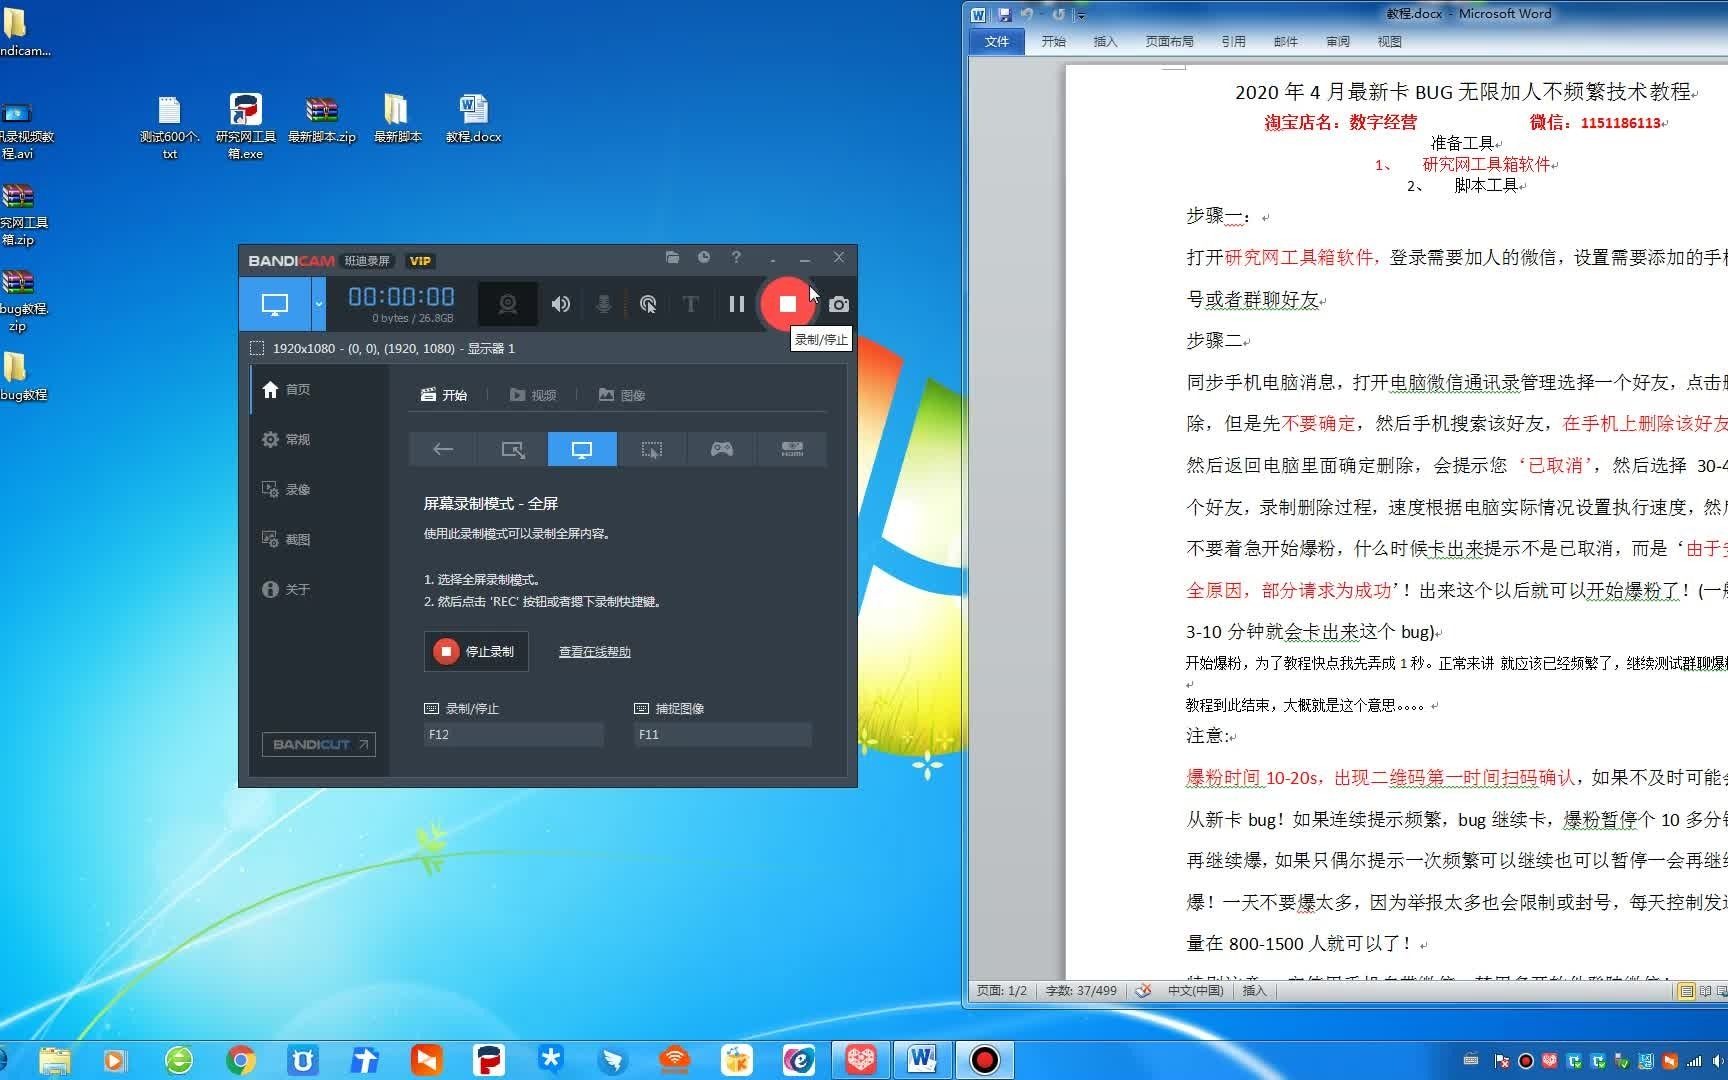Toggle mouse click effect icon in Bandicam
This screenshot has height=1080, width=1728.
tap(648, 304)
